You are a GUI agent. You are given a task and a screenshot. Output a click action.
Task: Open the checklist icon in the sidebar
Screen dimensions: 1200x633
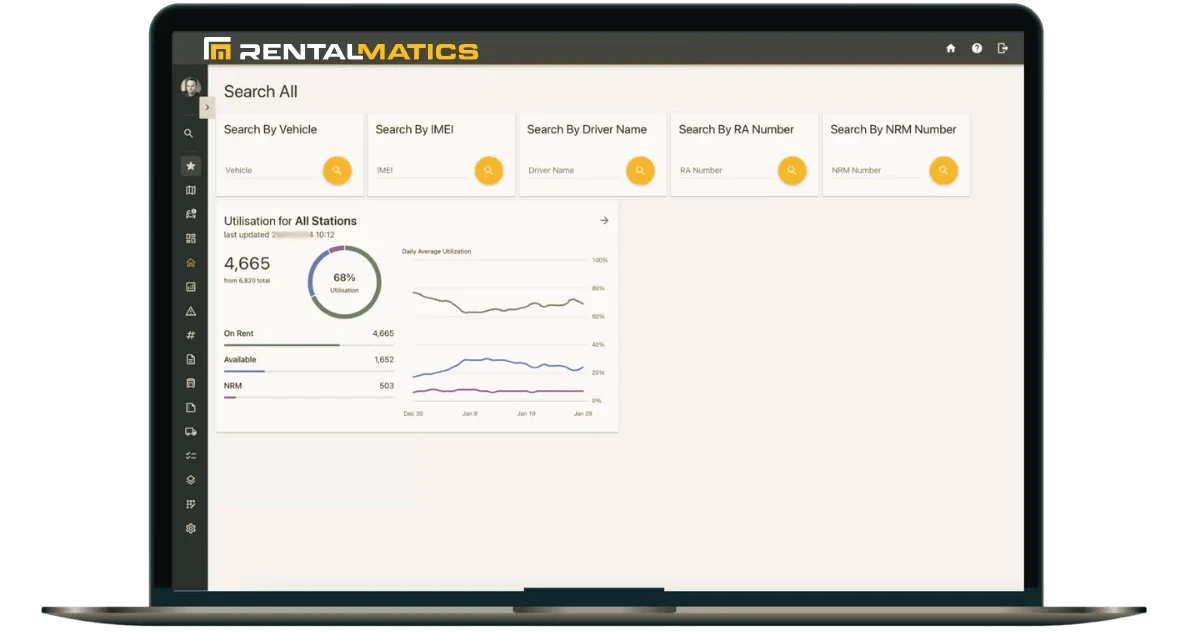190,455
